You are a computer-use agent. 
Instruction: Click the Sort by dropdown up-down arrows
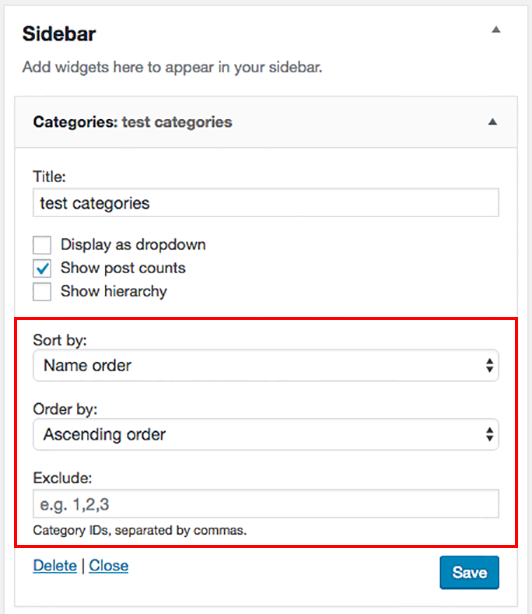tap(489, 365)
